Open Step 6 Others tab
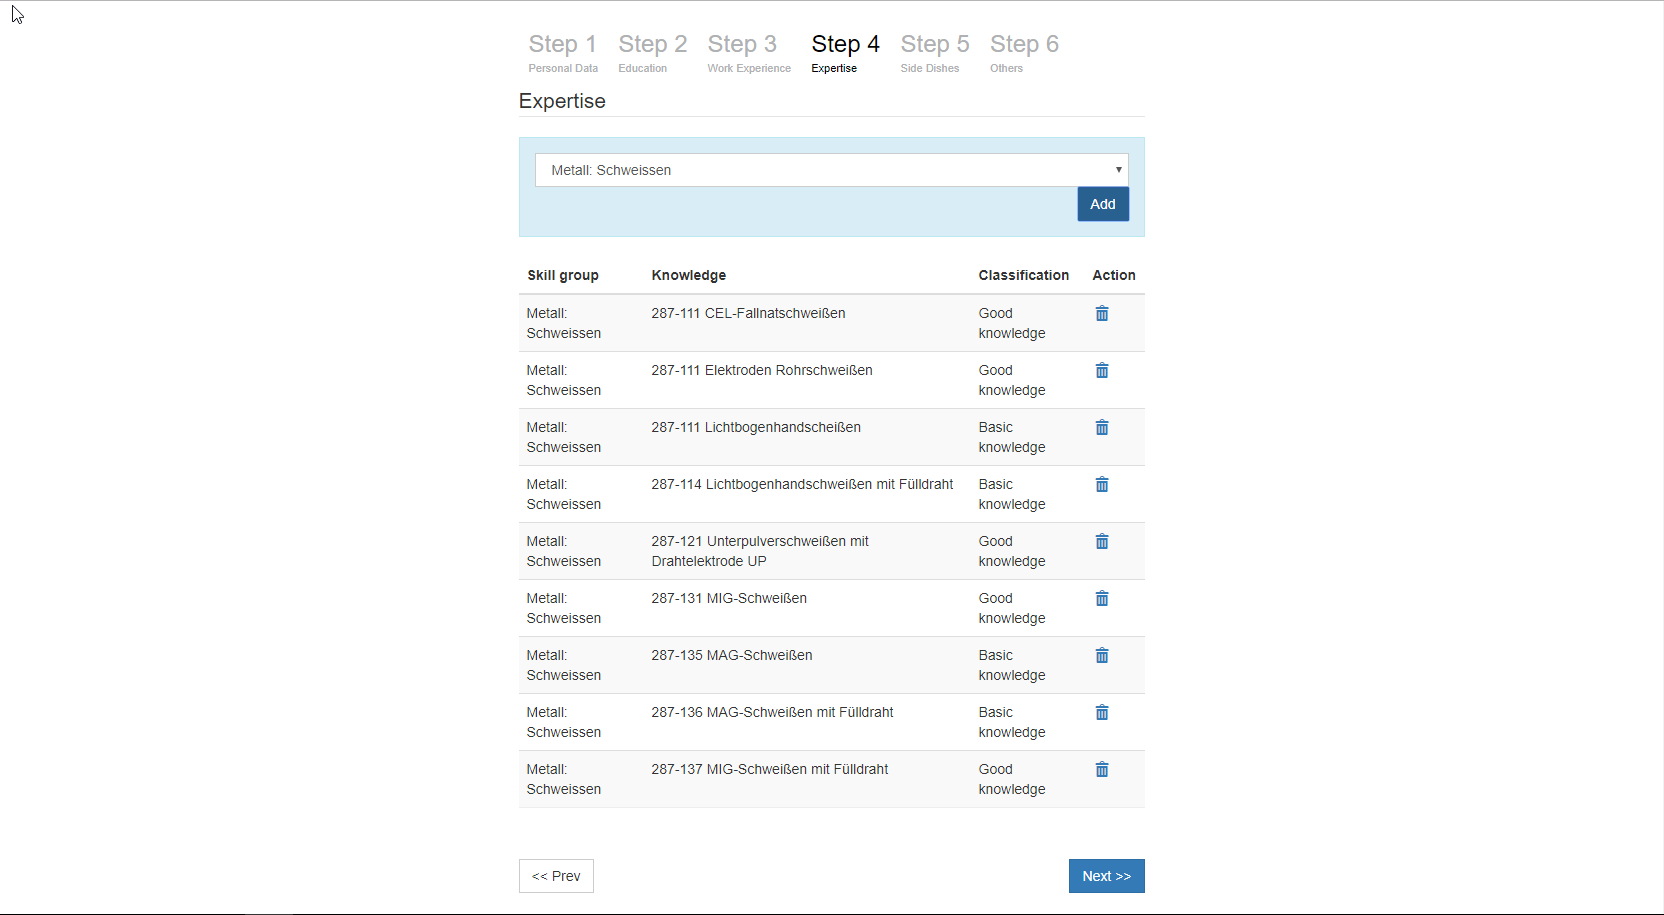 pyautogui.click(x=1023, y=53)
